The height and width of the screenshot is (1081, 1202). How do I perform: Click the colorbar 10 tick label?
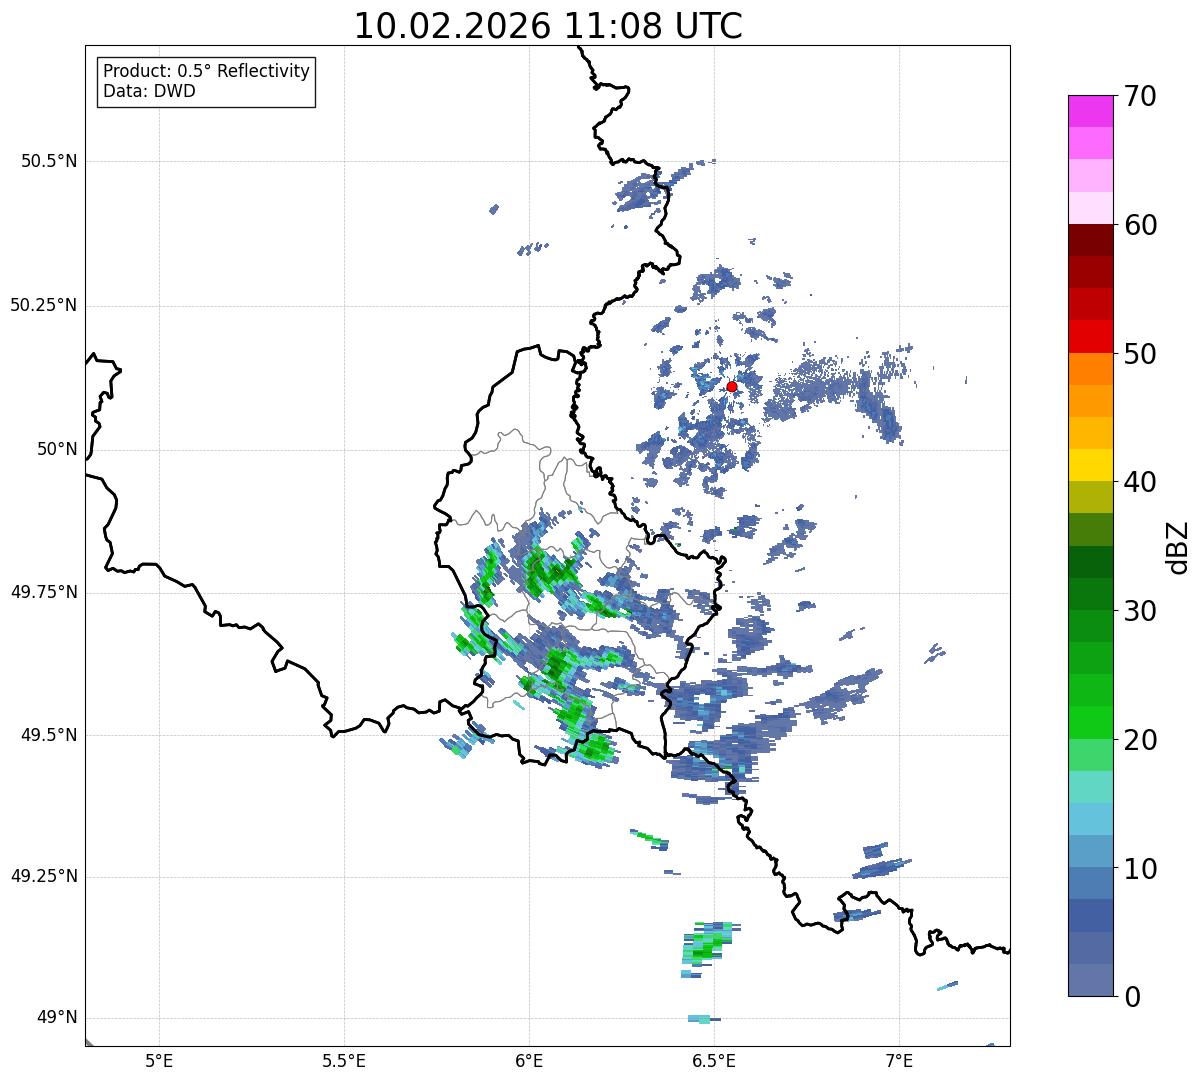[1140, 869]
